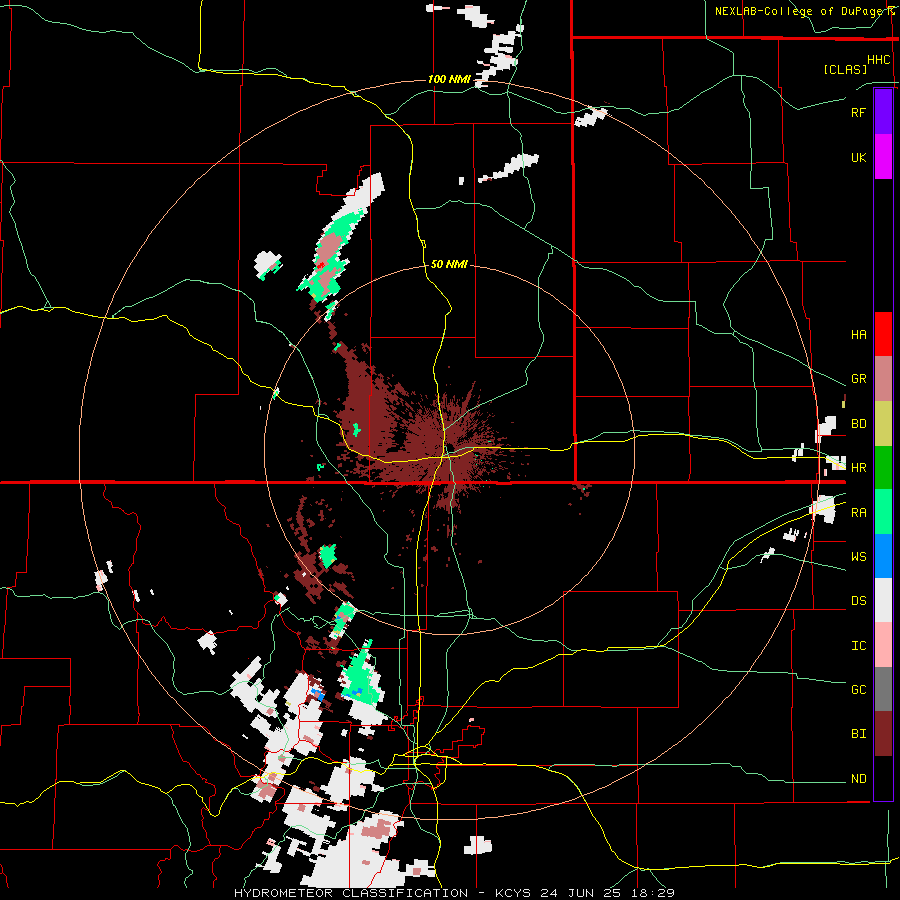Viewport: 900px width, 900px height.
Task: Click the 'DS' legend label
Action: coord(858,601)
